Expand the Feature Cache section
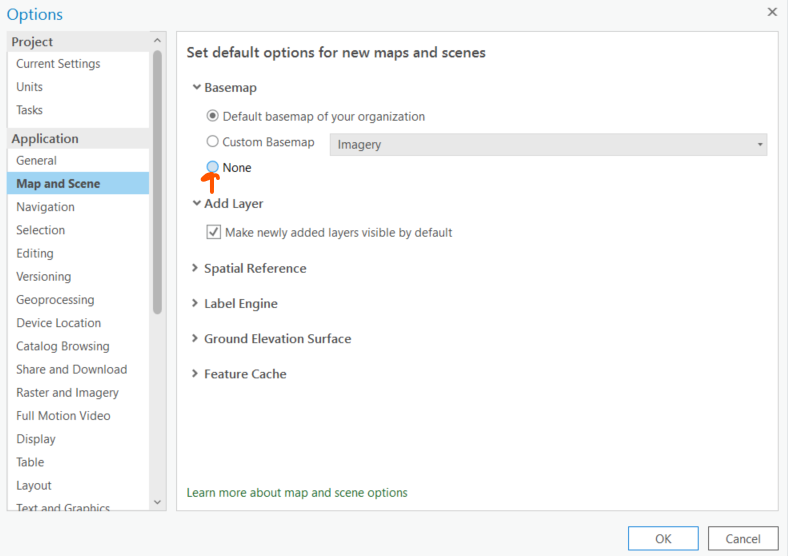This screenshot has height=556, width=788. [x=196, y=374]
